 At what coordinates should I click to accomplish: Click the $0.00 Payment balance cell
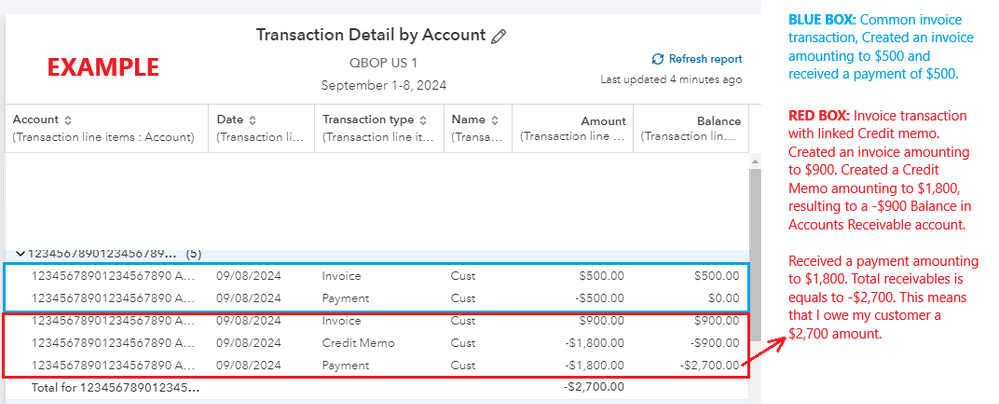pyautogui.click(x=720, y=298)
